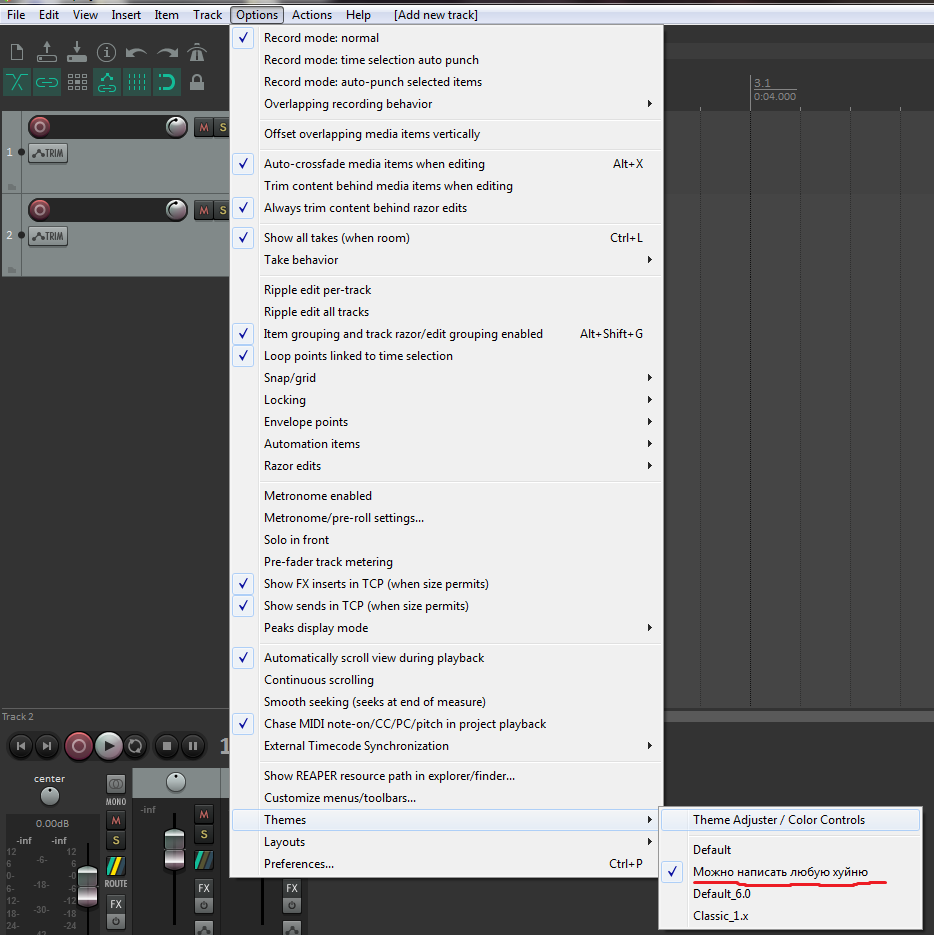Solo track 2 with S button

[x=222, y=210]
